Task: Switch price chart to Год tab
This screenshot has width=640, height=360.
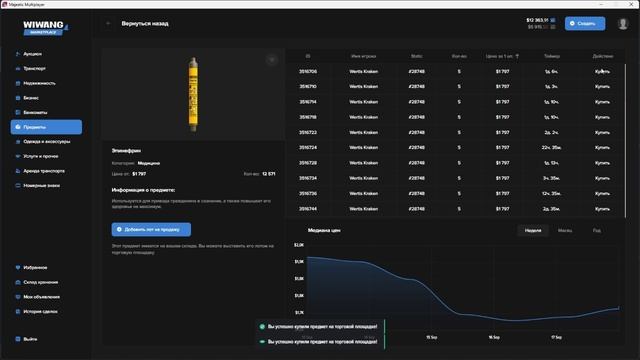Action: coord(597,231)
